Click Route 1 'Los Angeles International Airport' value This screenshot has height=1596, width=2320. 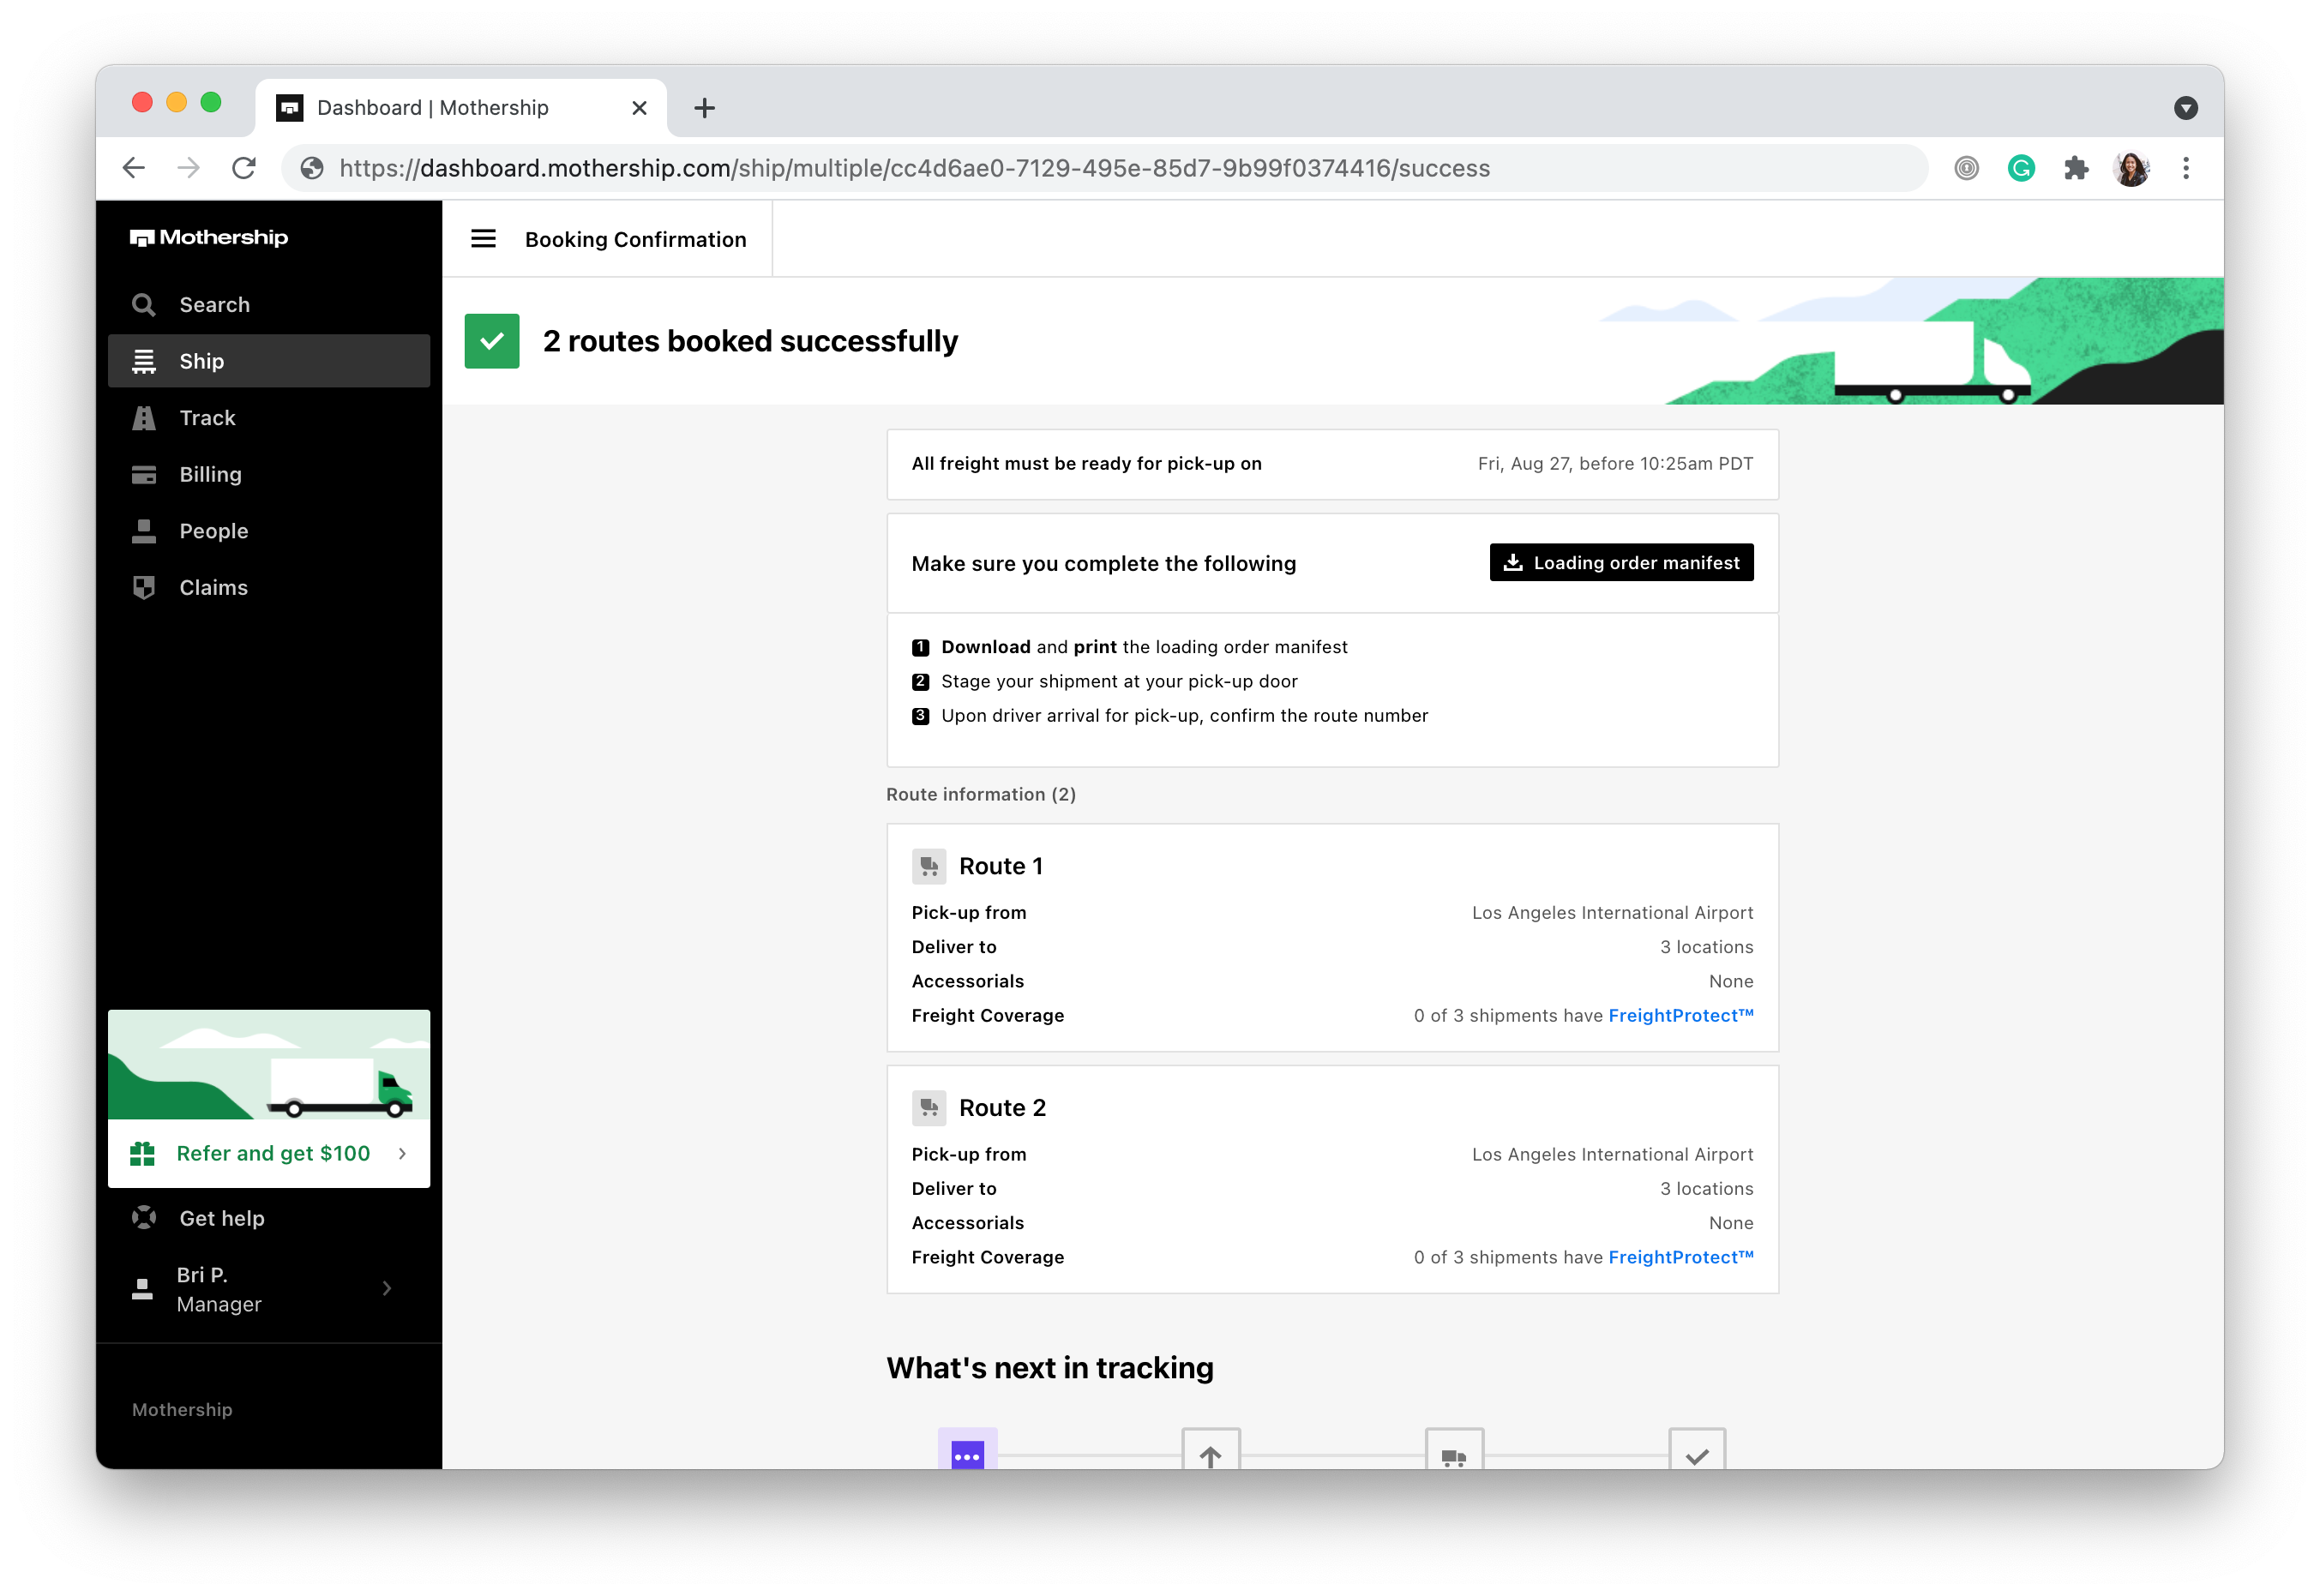tap(1612, 912)
